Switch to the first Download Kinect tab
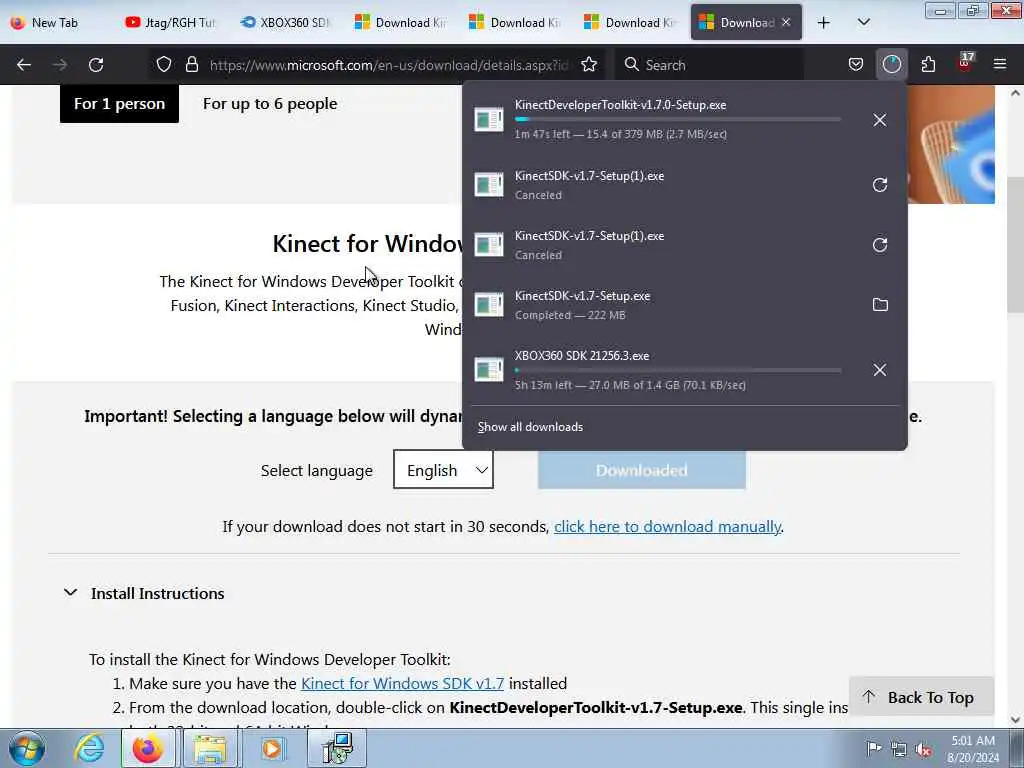 click(401, 22)
